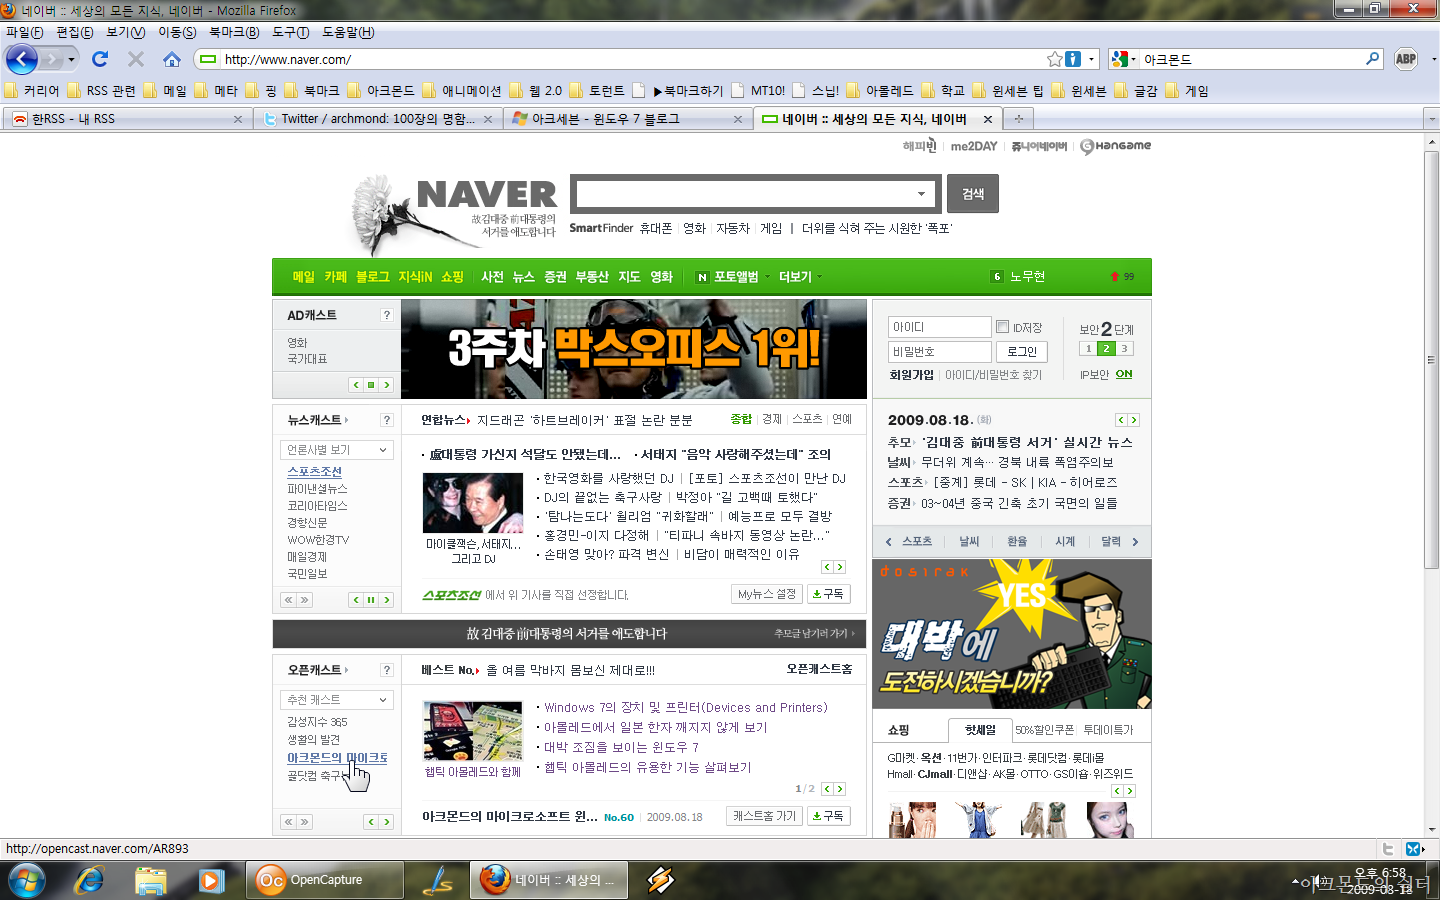Select the 경제 news tab

pos(772,420)
